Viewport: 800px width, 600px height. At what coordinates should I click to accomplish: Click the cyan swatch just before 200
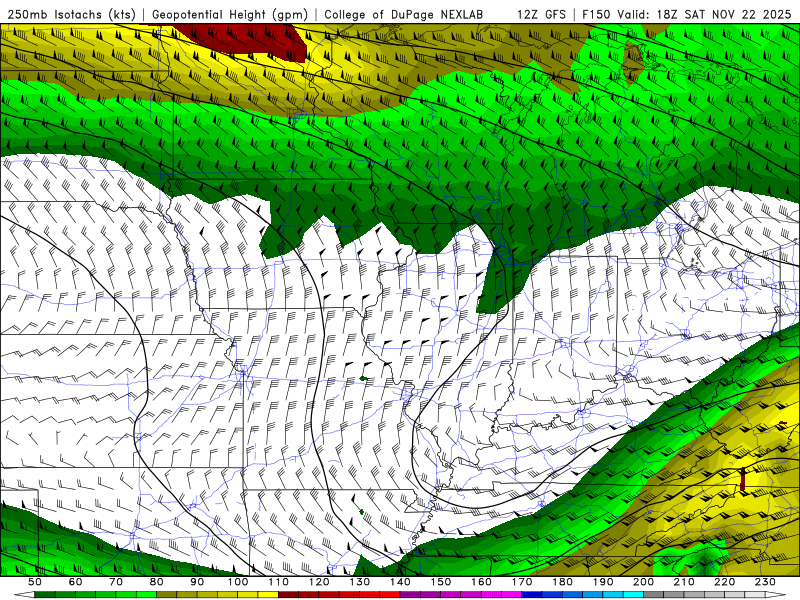(633, 595)
